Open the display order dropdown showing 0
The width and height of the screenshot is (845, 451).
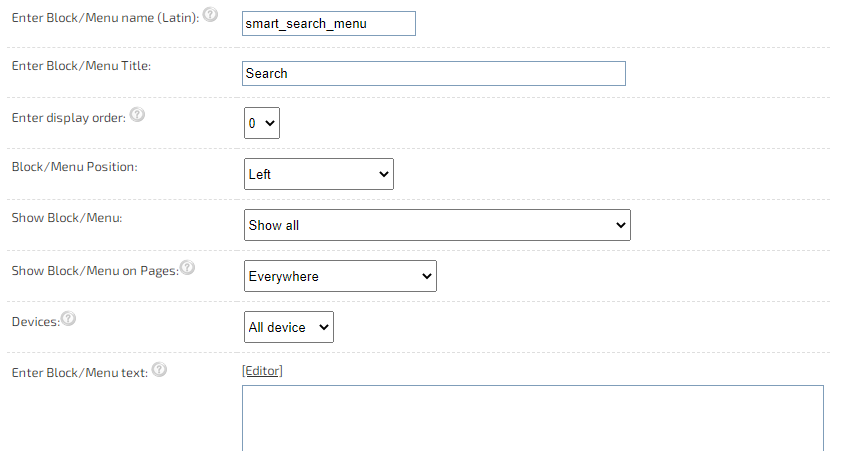pyautogui.click(x=262, y=123)
